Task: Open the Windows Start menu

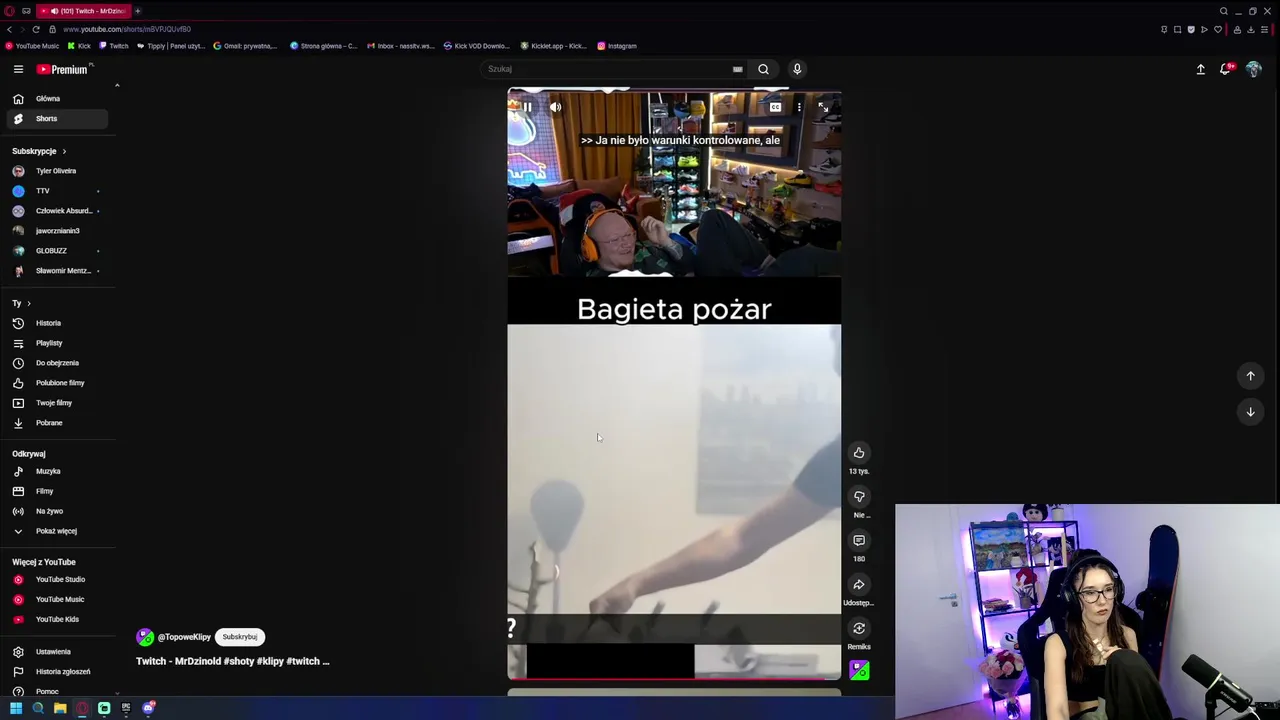Action: coord(16,708)
